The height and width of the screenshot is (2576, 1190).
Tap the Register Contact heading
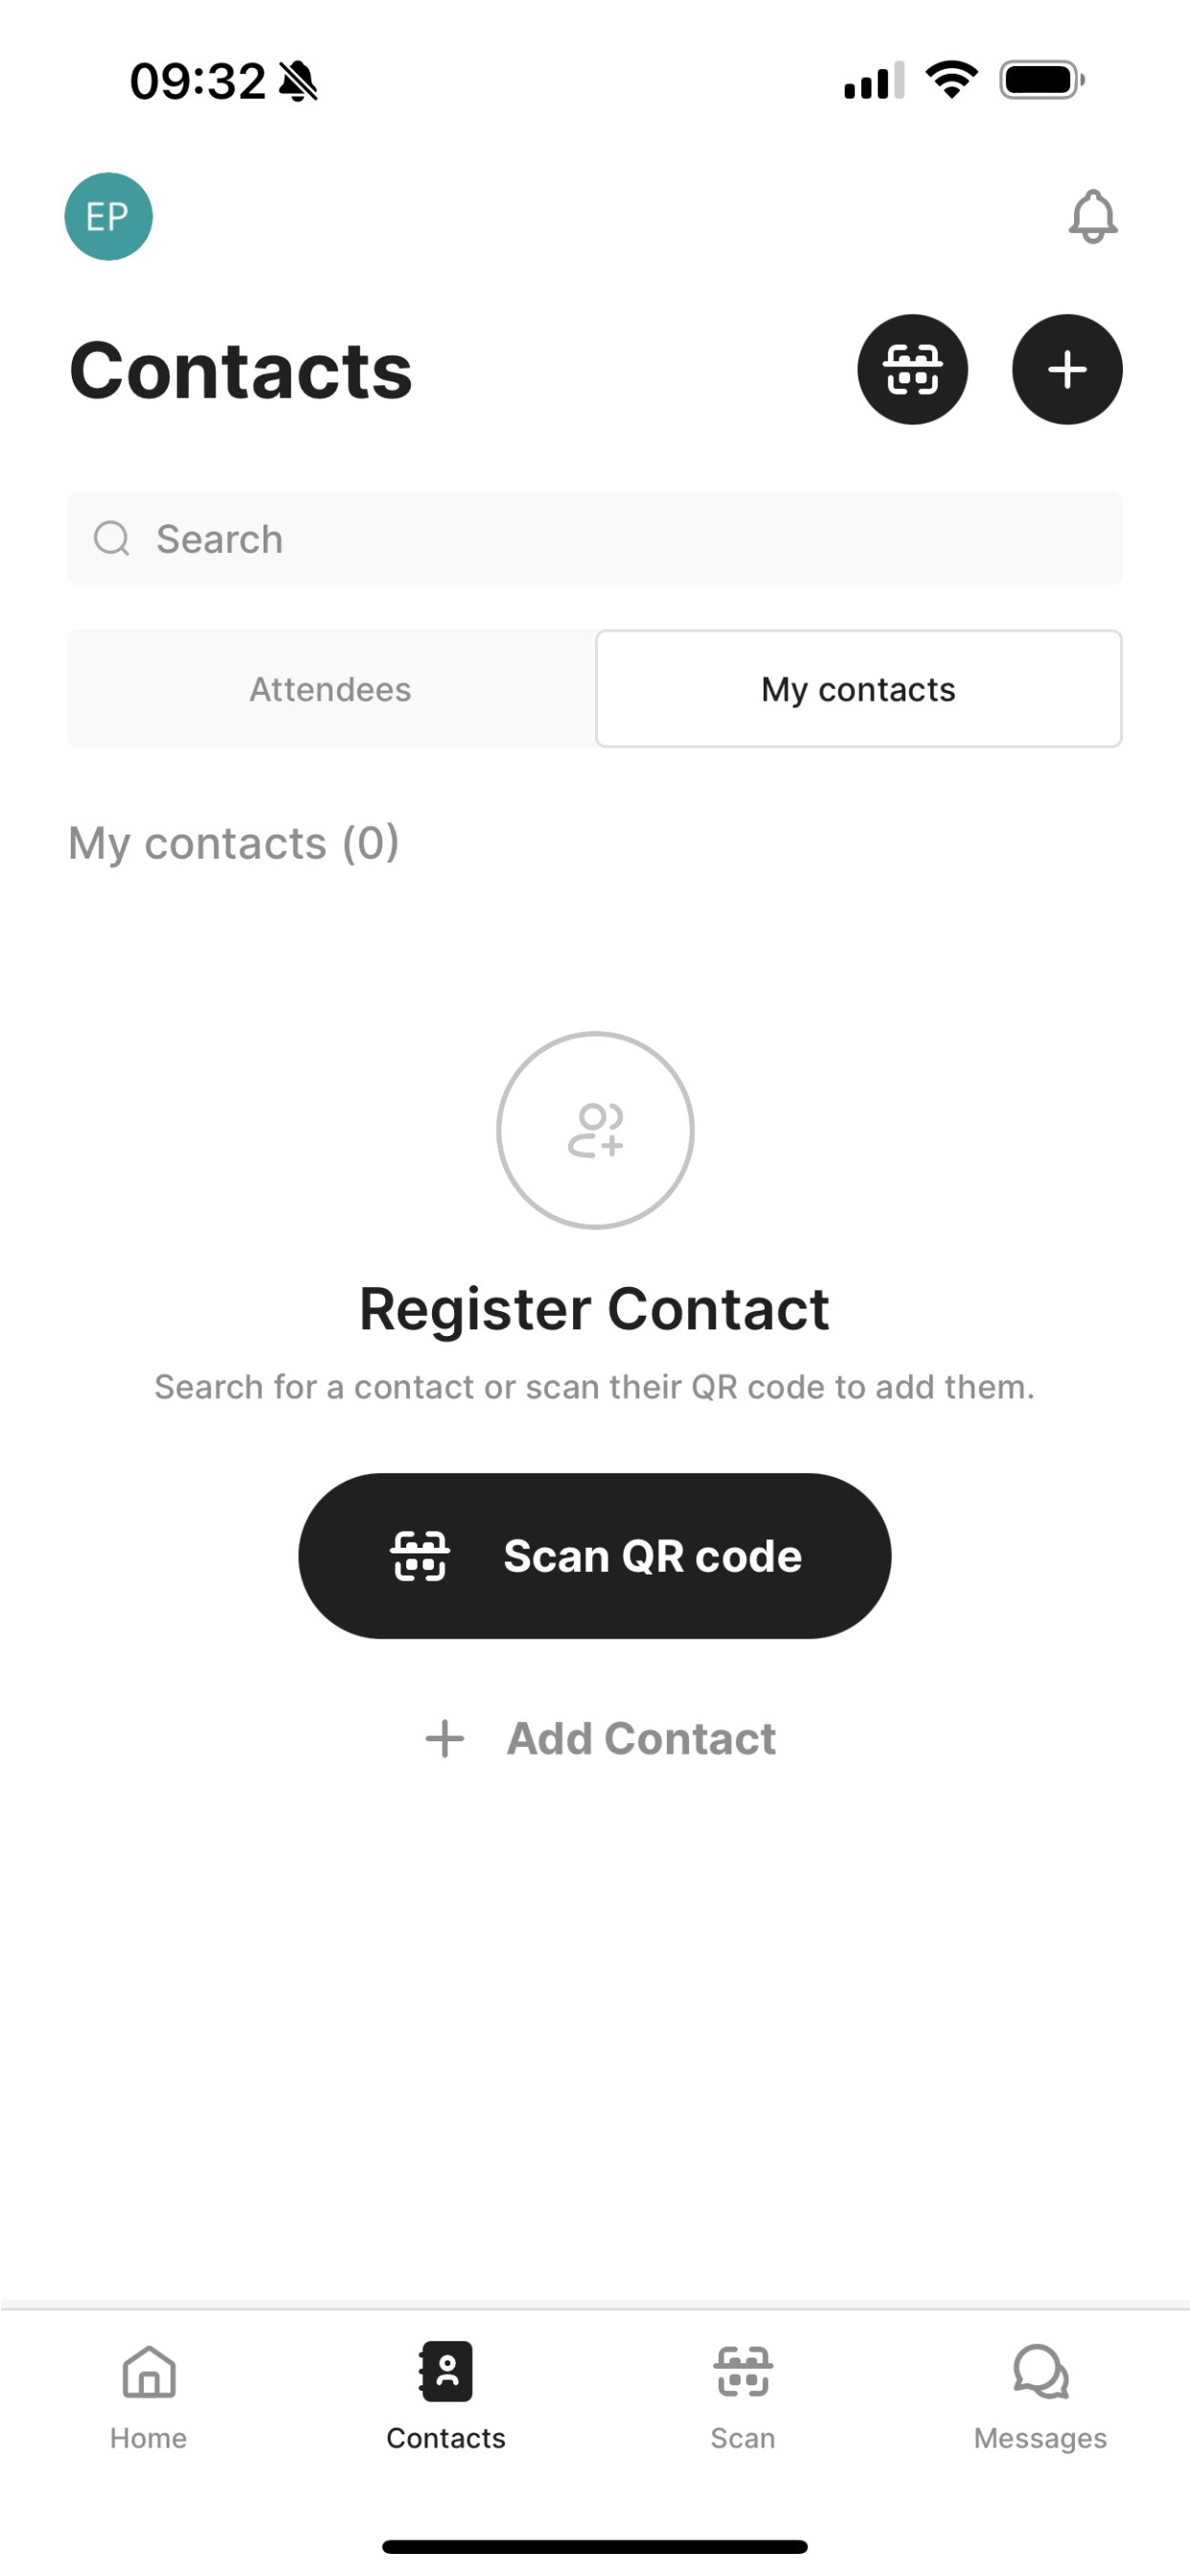(595, 1308)
